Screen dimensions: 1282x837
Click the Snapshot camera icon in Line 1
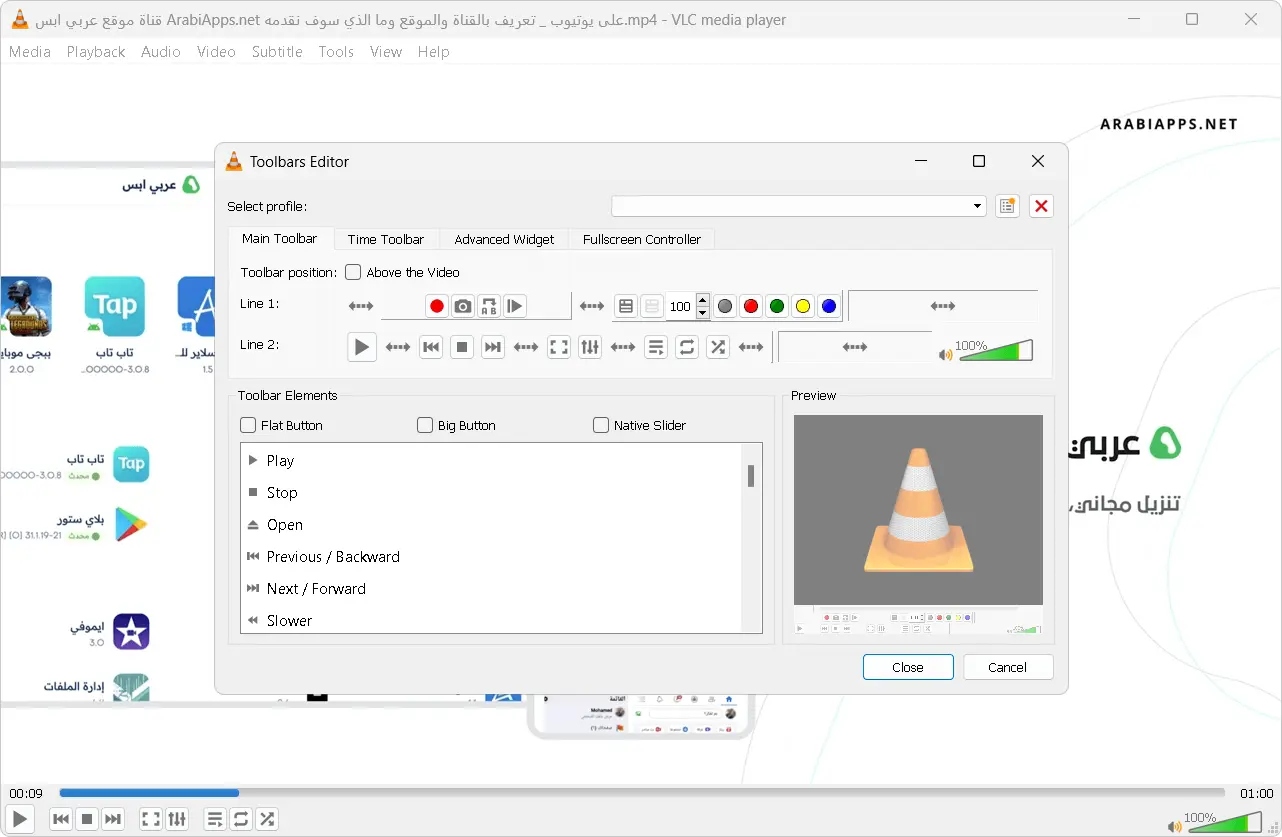pos(463,305)
